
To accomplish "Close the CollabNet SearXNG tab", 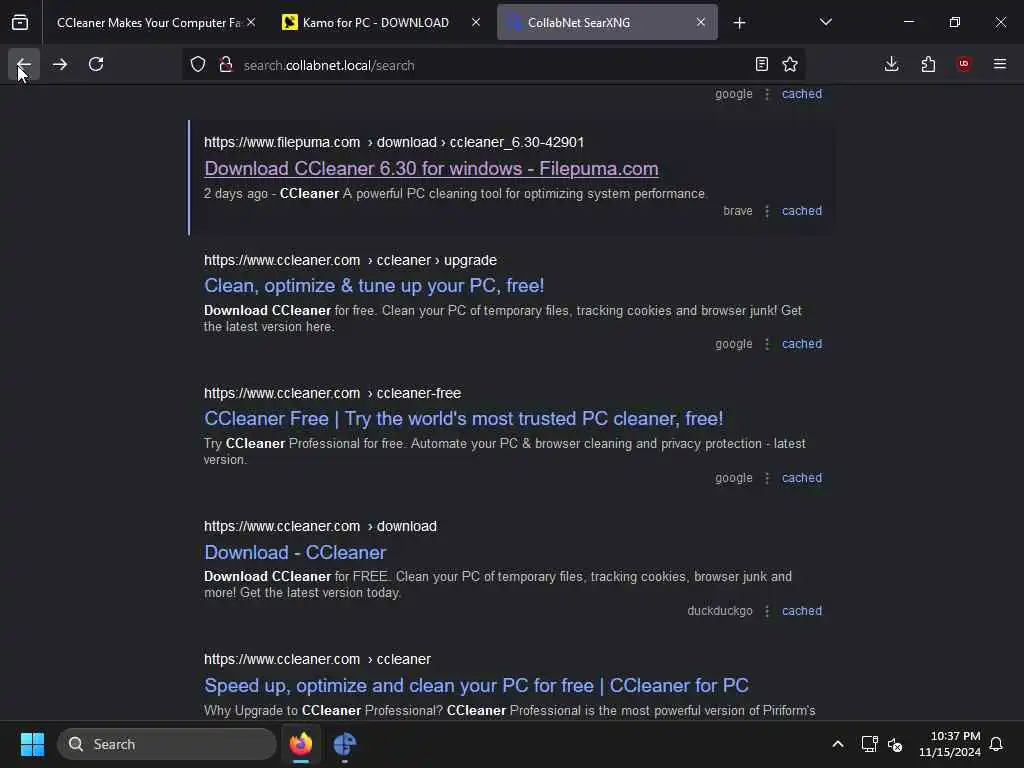I will pyautogui.click(x=701, y=22).
